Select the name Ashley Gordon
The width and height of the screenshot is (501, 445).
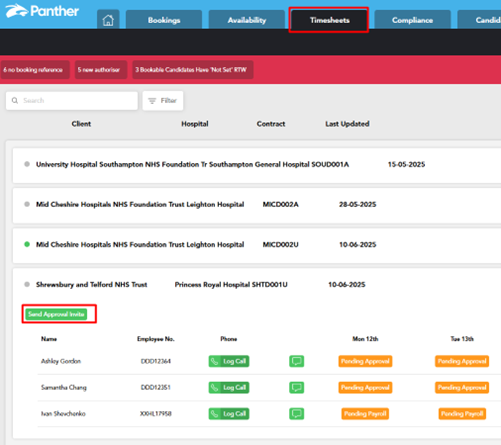coord(61,361)
